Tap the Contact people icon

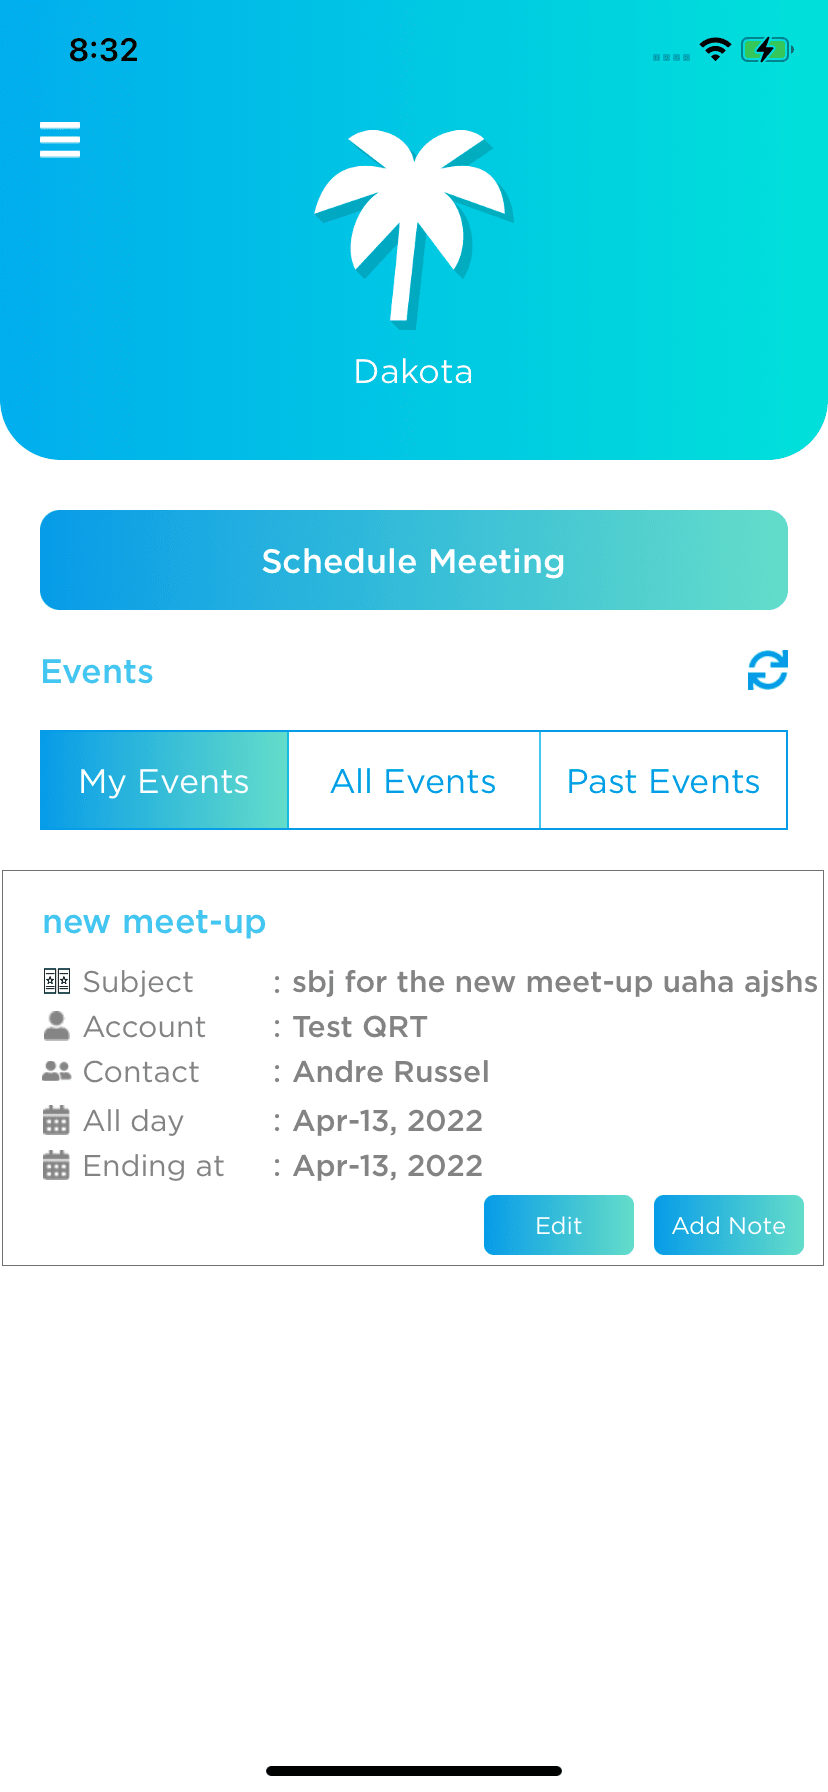point(57,1071)
